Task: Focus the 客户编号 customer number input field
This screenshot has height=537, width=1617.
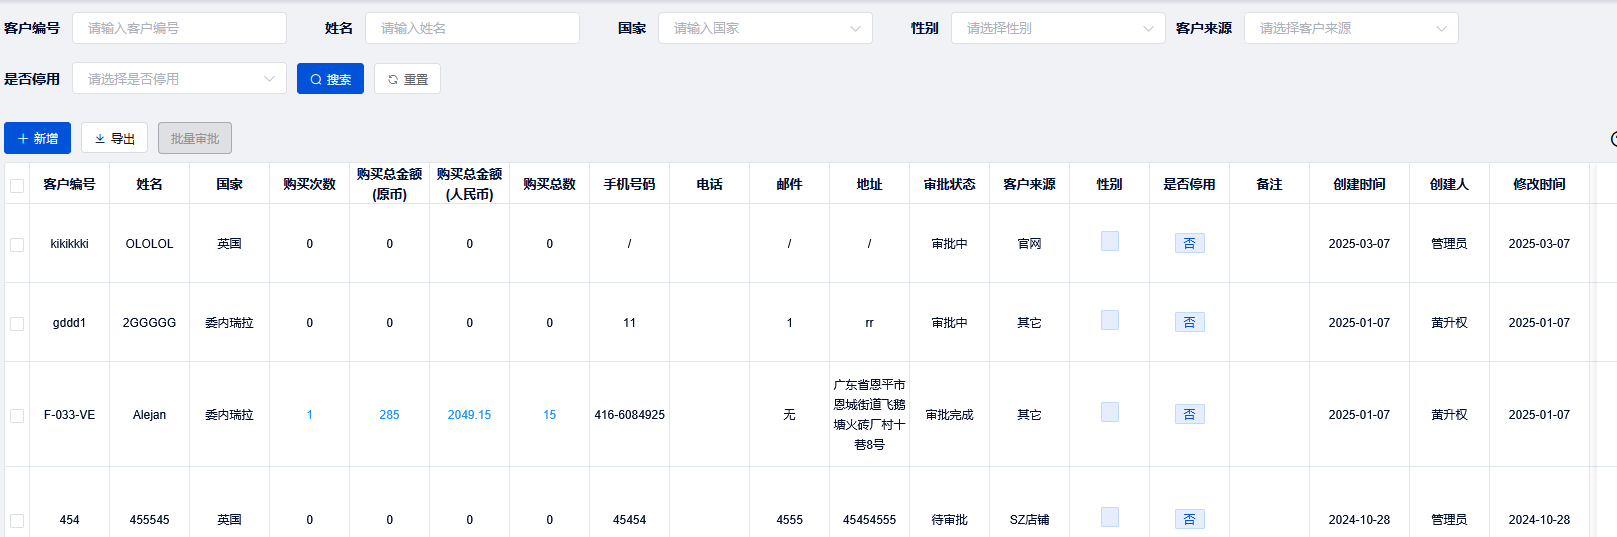Action: click(x=179, y=28)
